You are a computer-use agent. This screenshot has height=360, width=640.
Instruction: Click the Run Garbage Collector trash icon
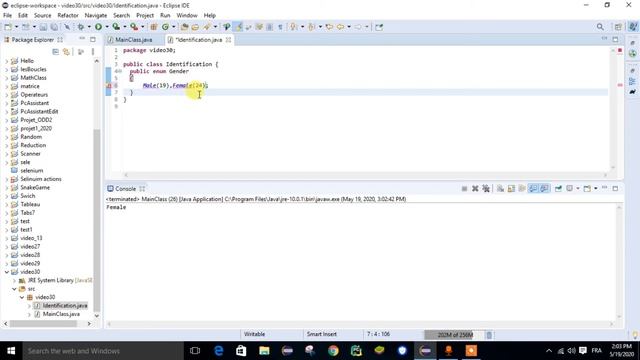pyautogui.click(x=489, y=335)
